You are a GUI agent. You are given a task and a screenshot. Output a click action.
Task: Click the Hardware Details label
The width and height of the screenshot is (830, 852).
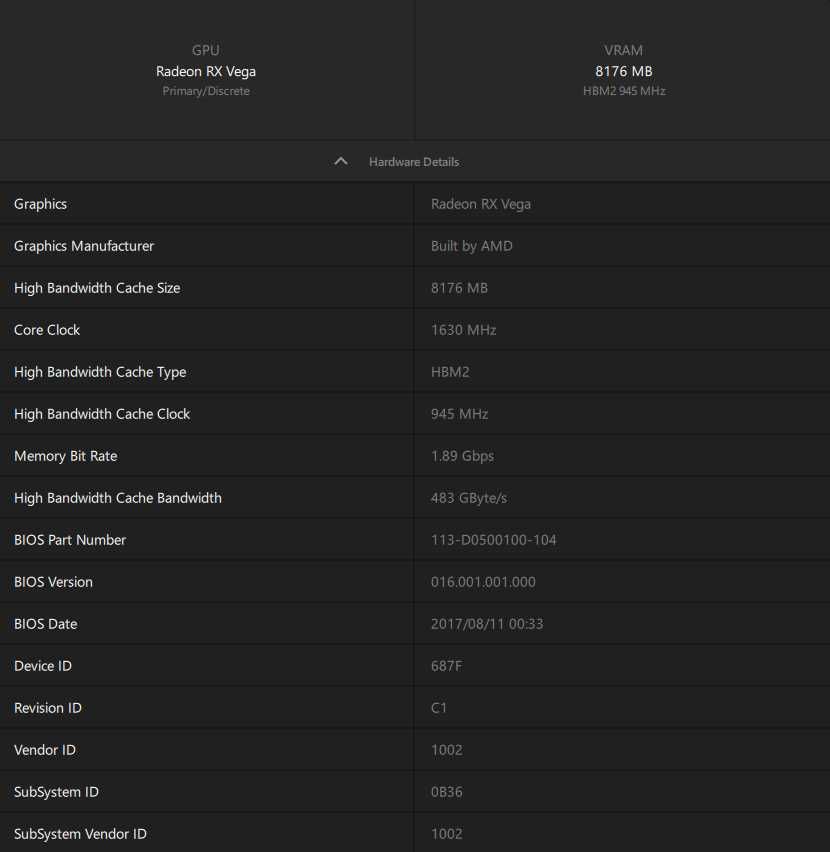(414, 162)
